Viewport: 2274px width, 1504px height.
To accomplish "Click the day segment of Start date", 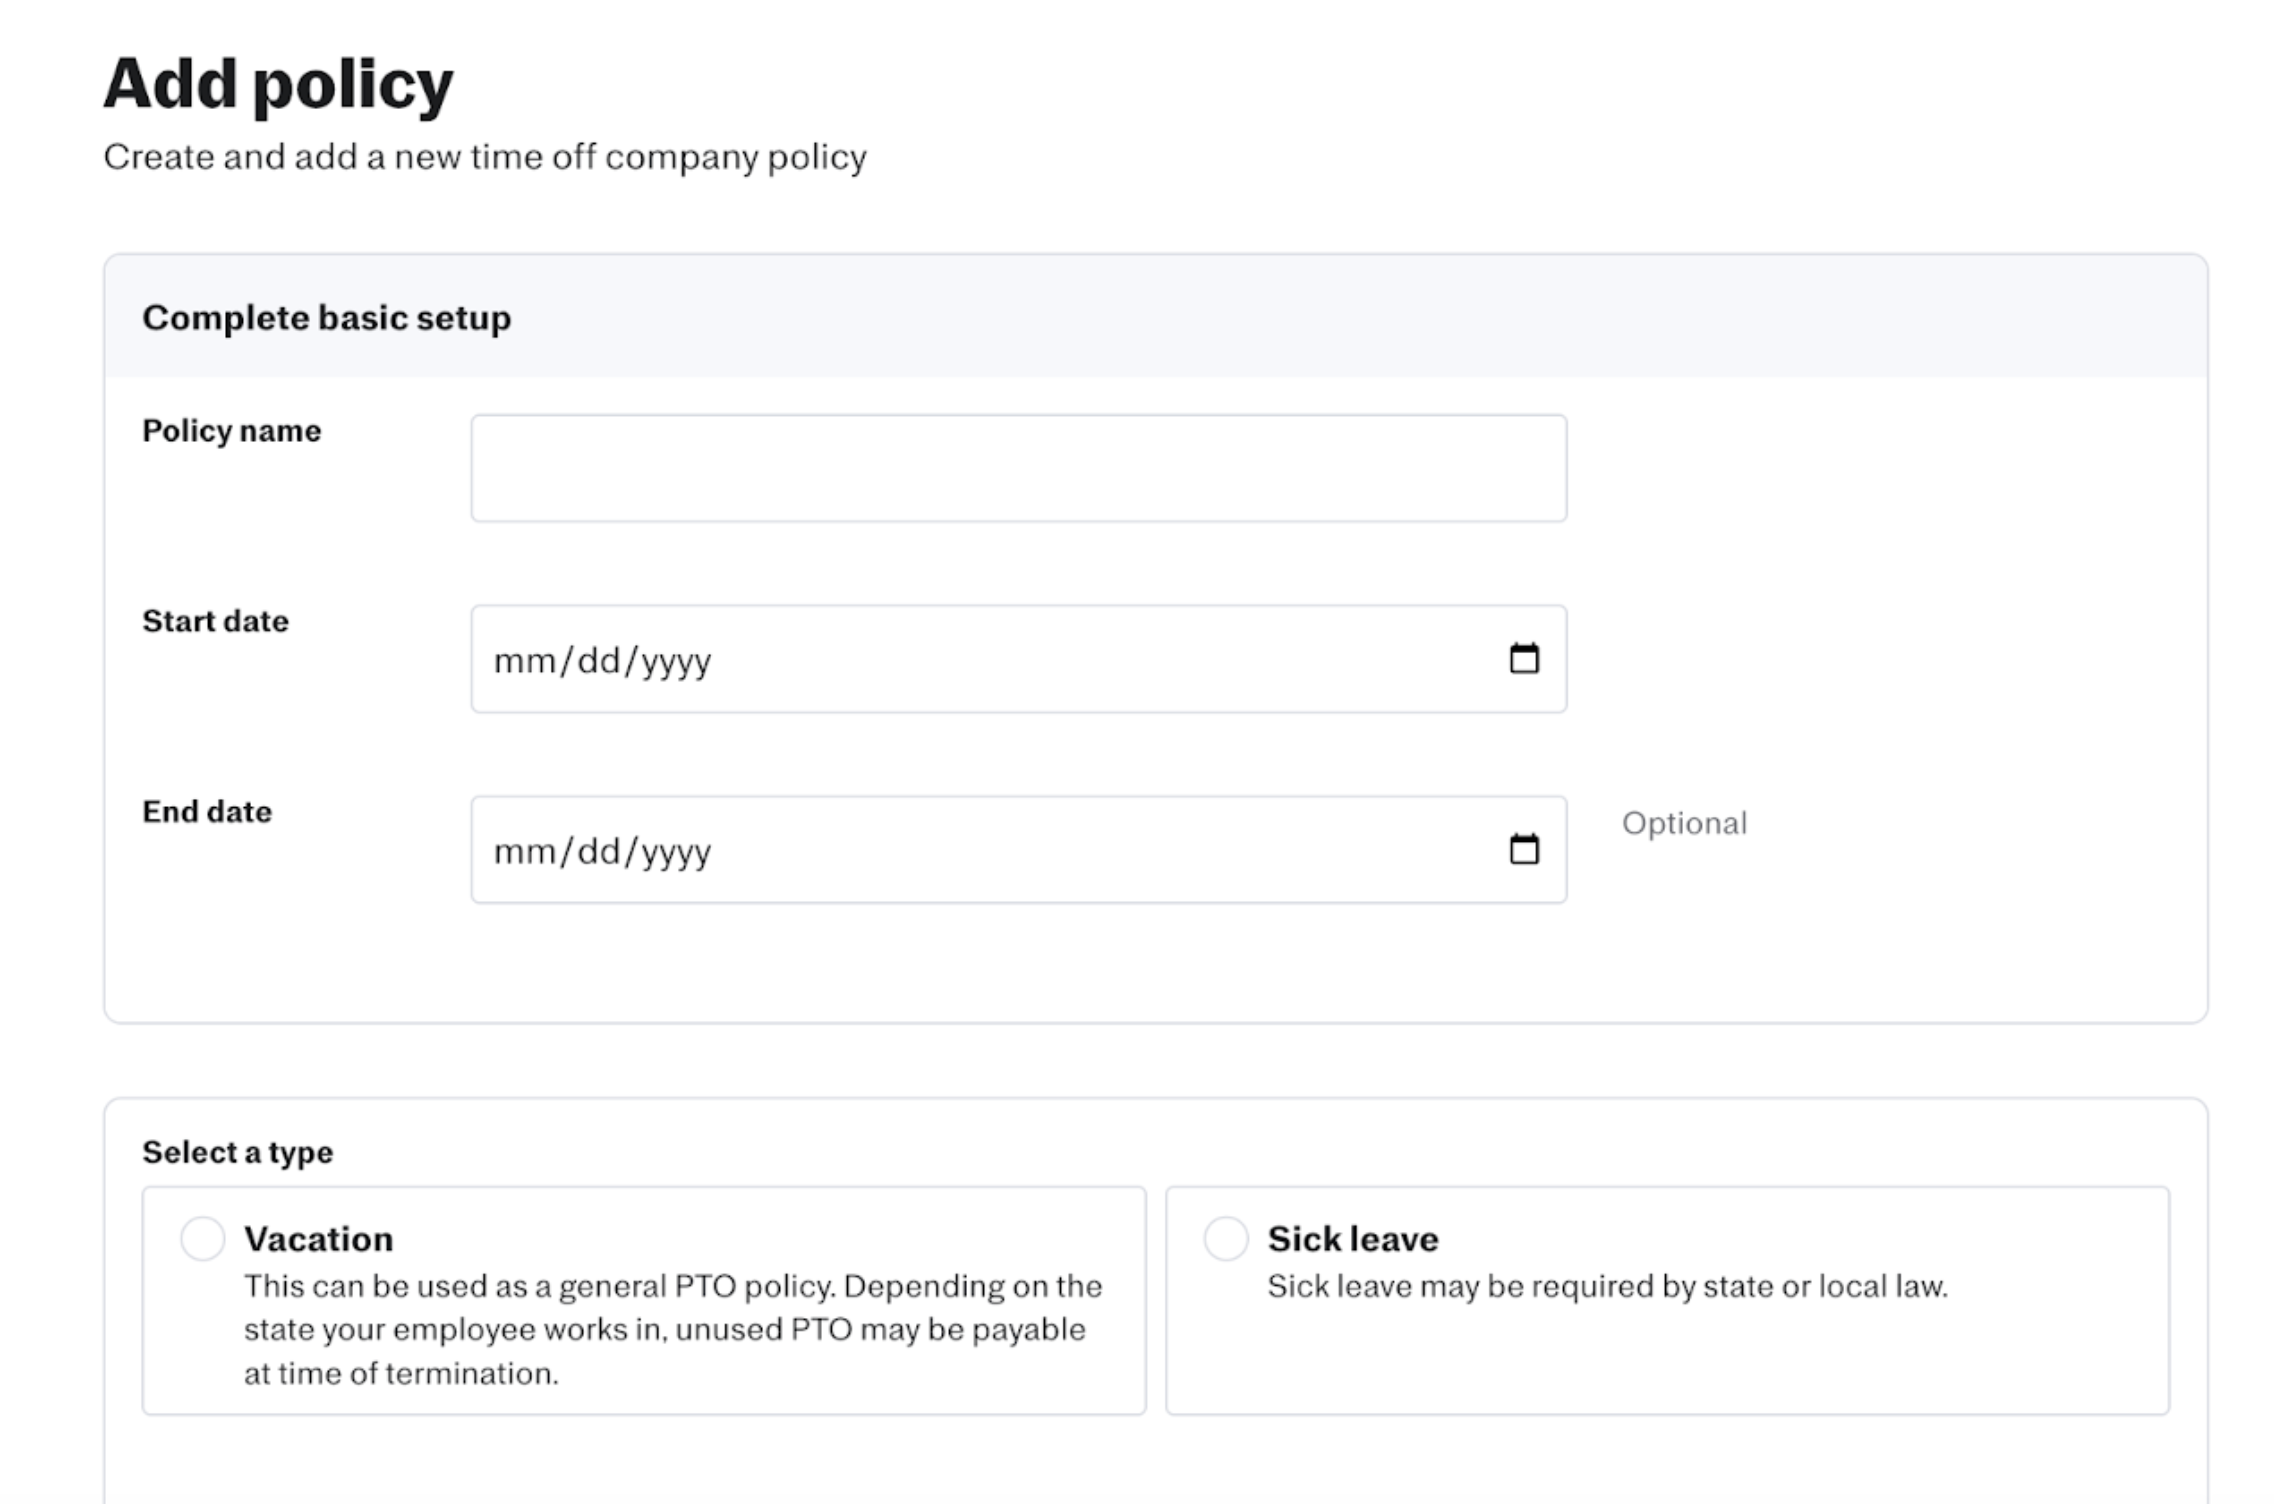I will [598, 661].
